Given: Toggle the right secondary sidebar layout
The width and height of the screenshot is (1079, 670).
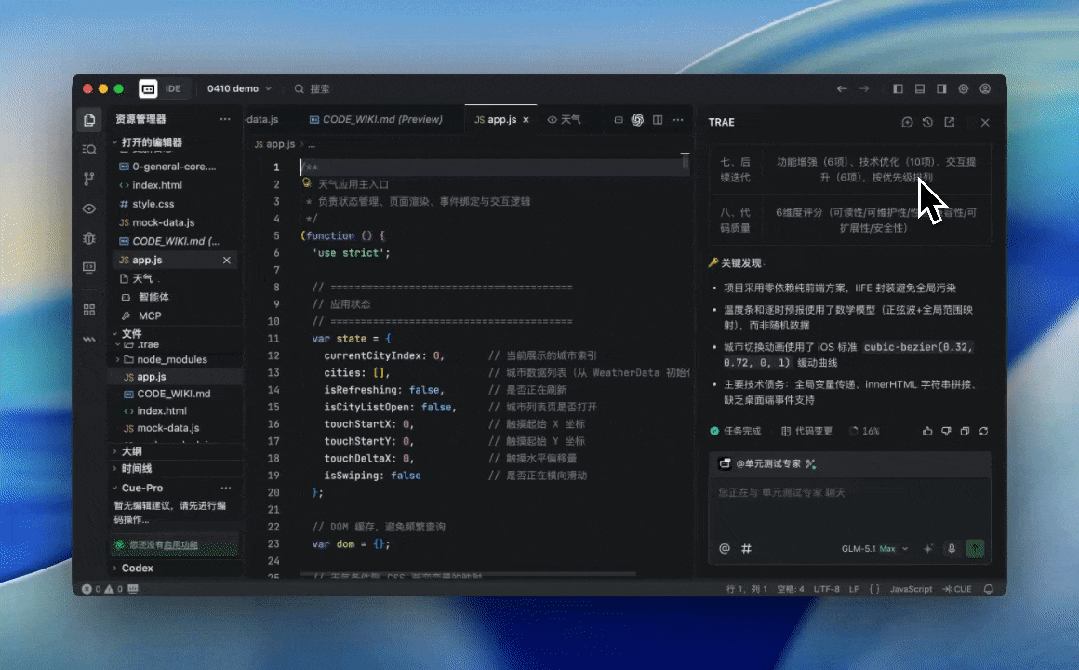Looking at the screenshot, I should pyautogui.click(x=942, y=89).
